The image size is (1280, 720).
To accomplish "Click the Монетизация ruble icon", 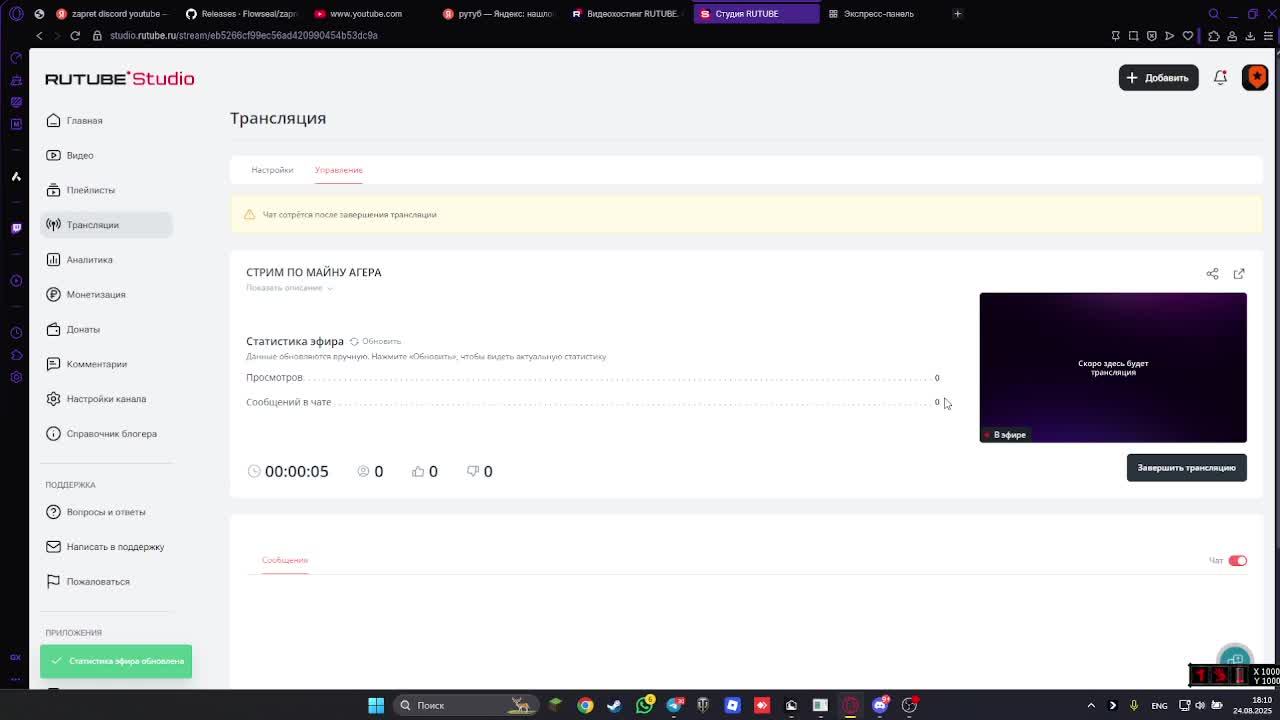I will [x=53, y=294].
